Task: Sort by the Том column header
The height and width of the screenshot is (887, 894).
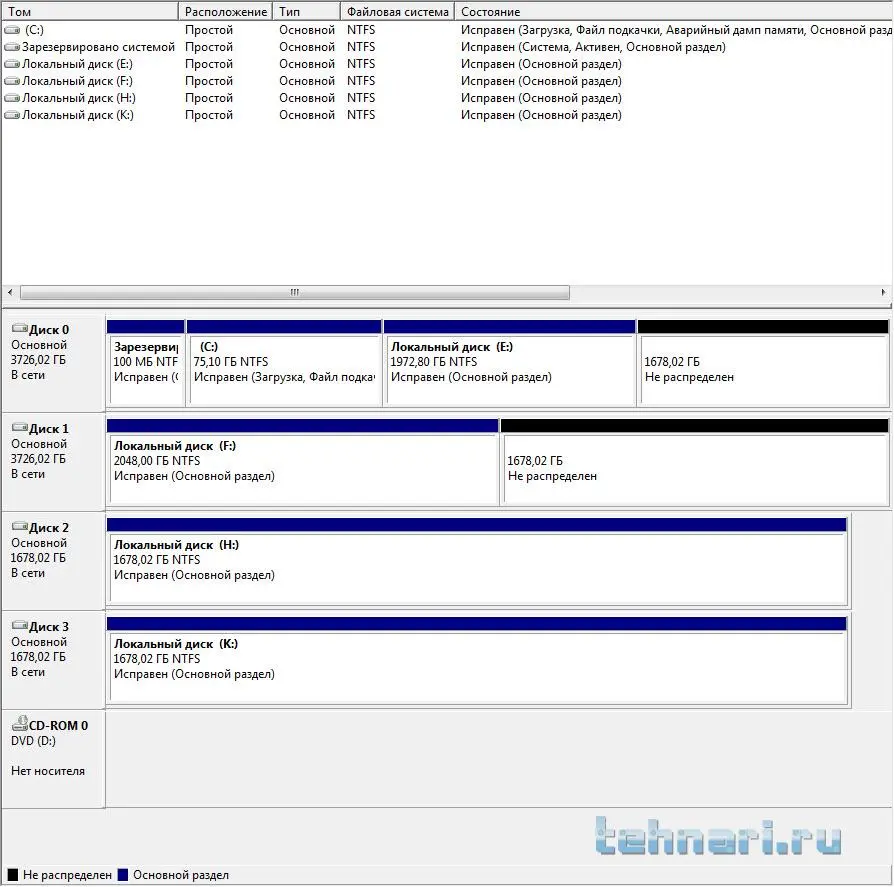Action: pyautogui.click(x=90, y=11)
